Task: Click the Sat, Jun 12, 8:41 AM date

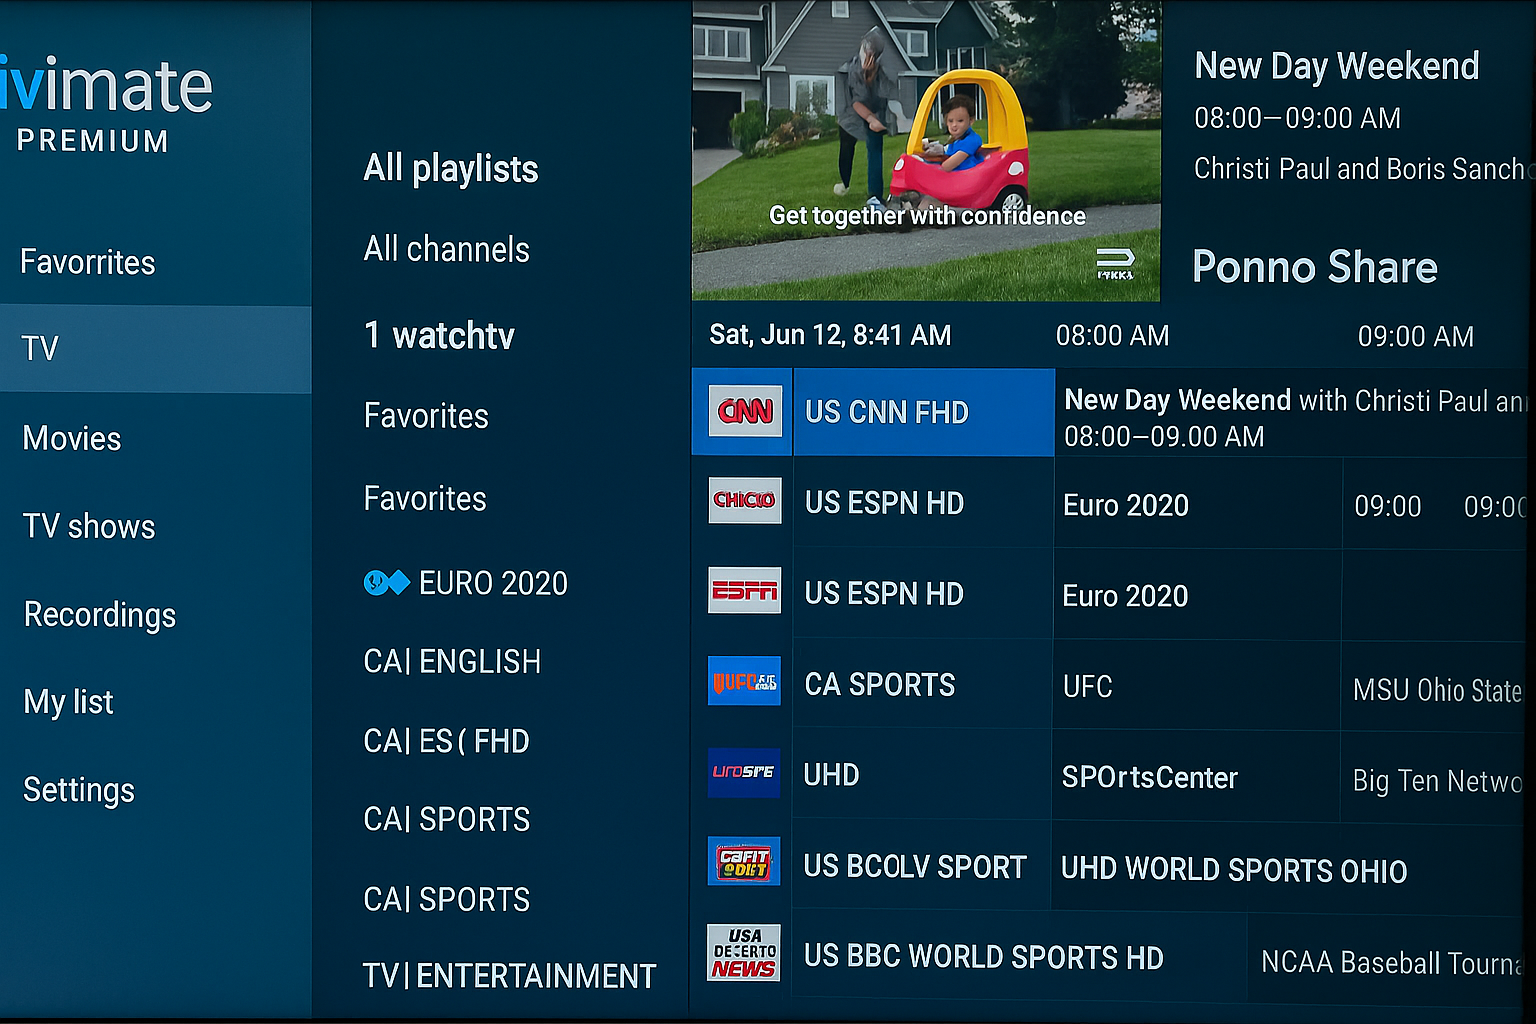Action: (x=830, y=335)
